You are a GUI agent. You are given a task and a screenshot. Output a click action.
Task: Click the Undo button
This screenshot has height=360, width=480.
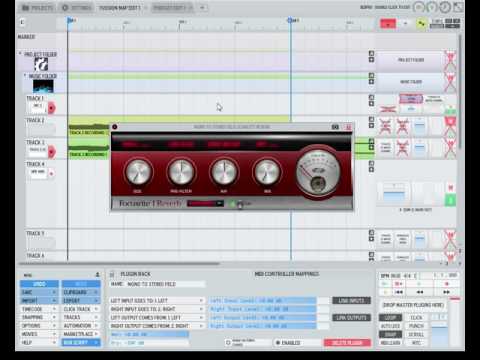click(x=39, y=284)
